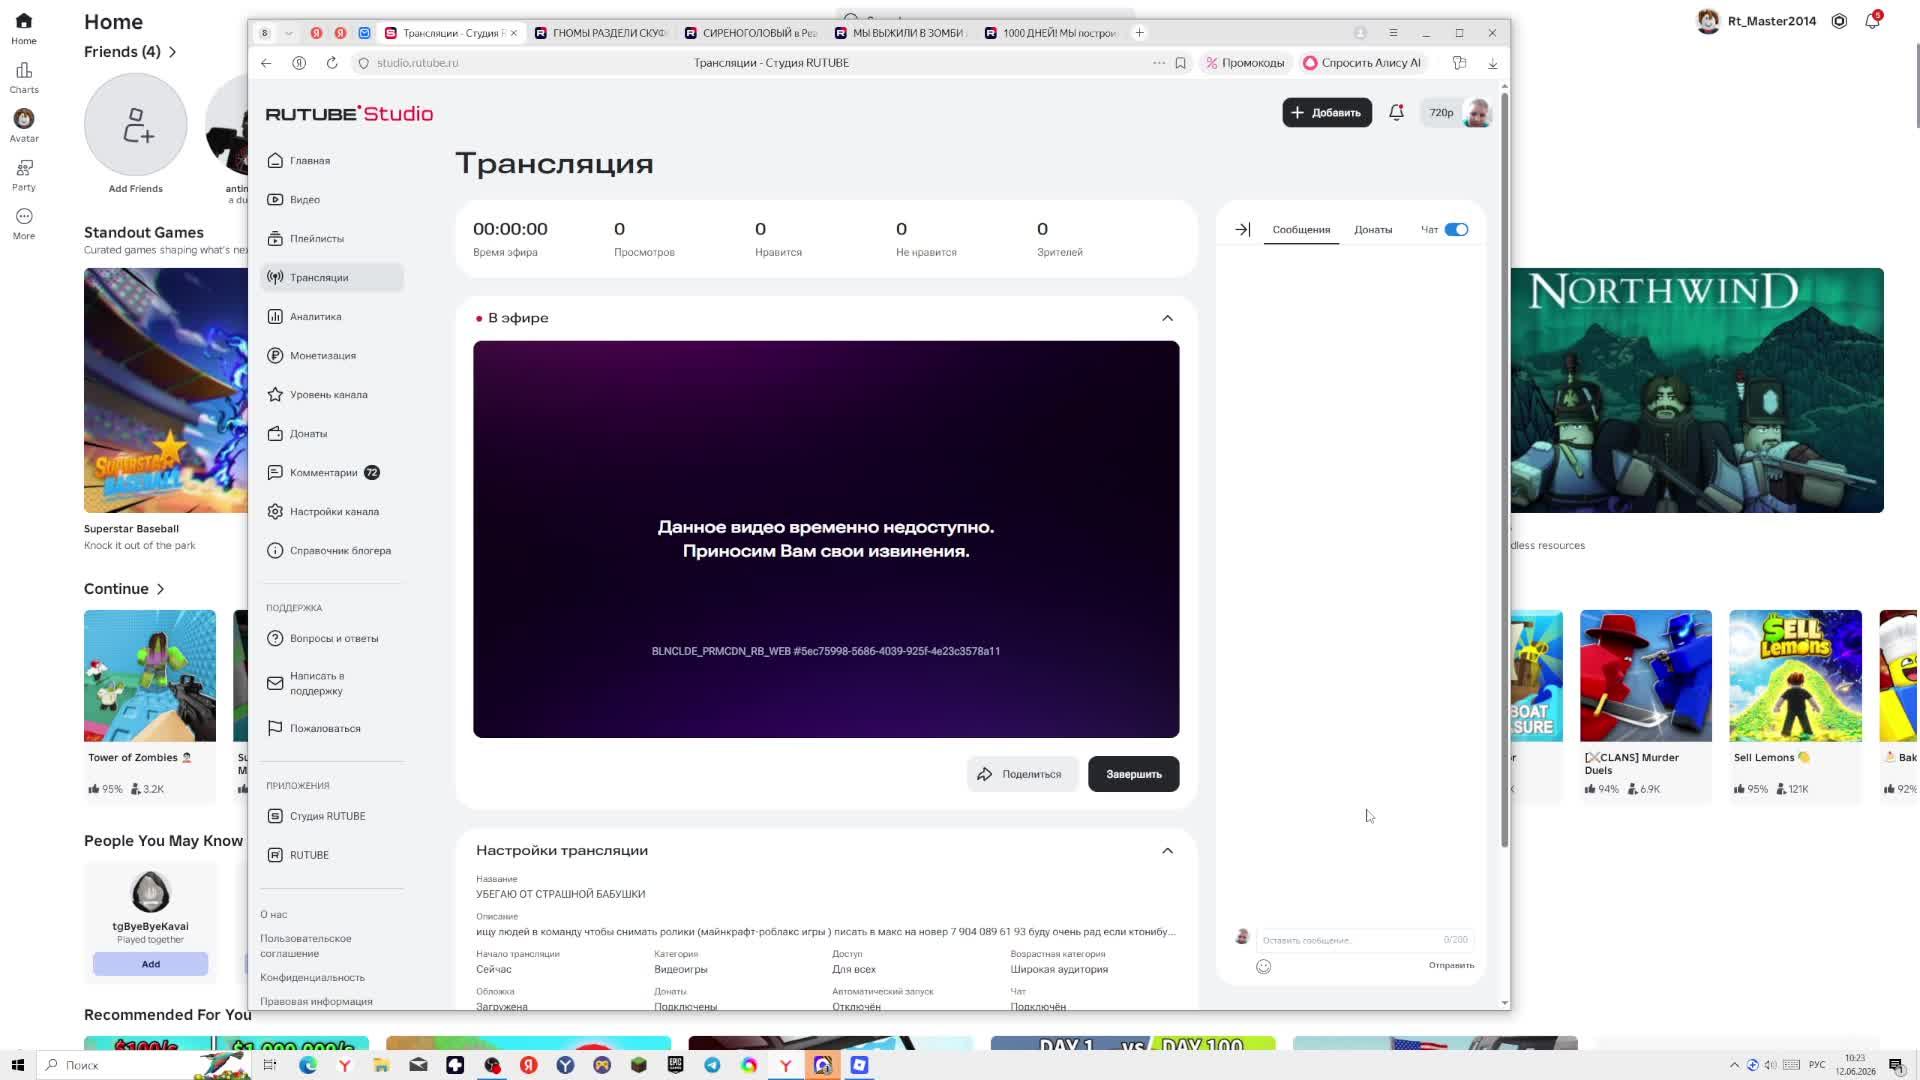The image size is (1920, 1080).
Task: Open Charts in Roblox sidebar
Action: click(x=24, y=77)
